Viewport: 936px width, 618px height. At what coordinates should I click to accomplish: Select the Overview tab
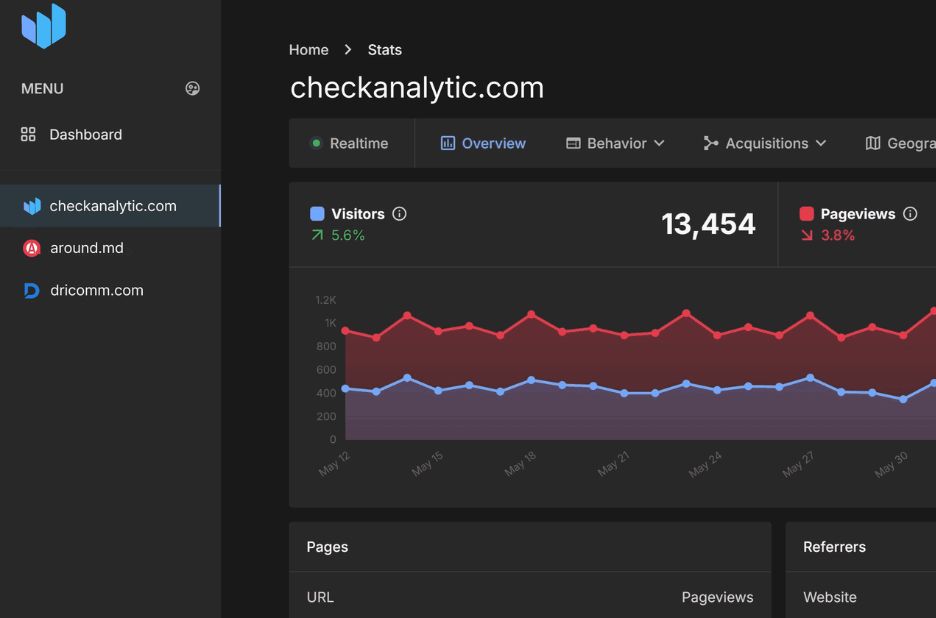(x=483, y=143)
